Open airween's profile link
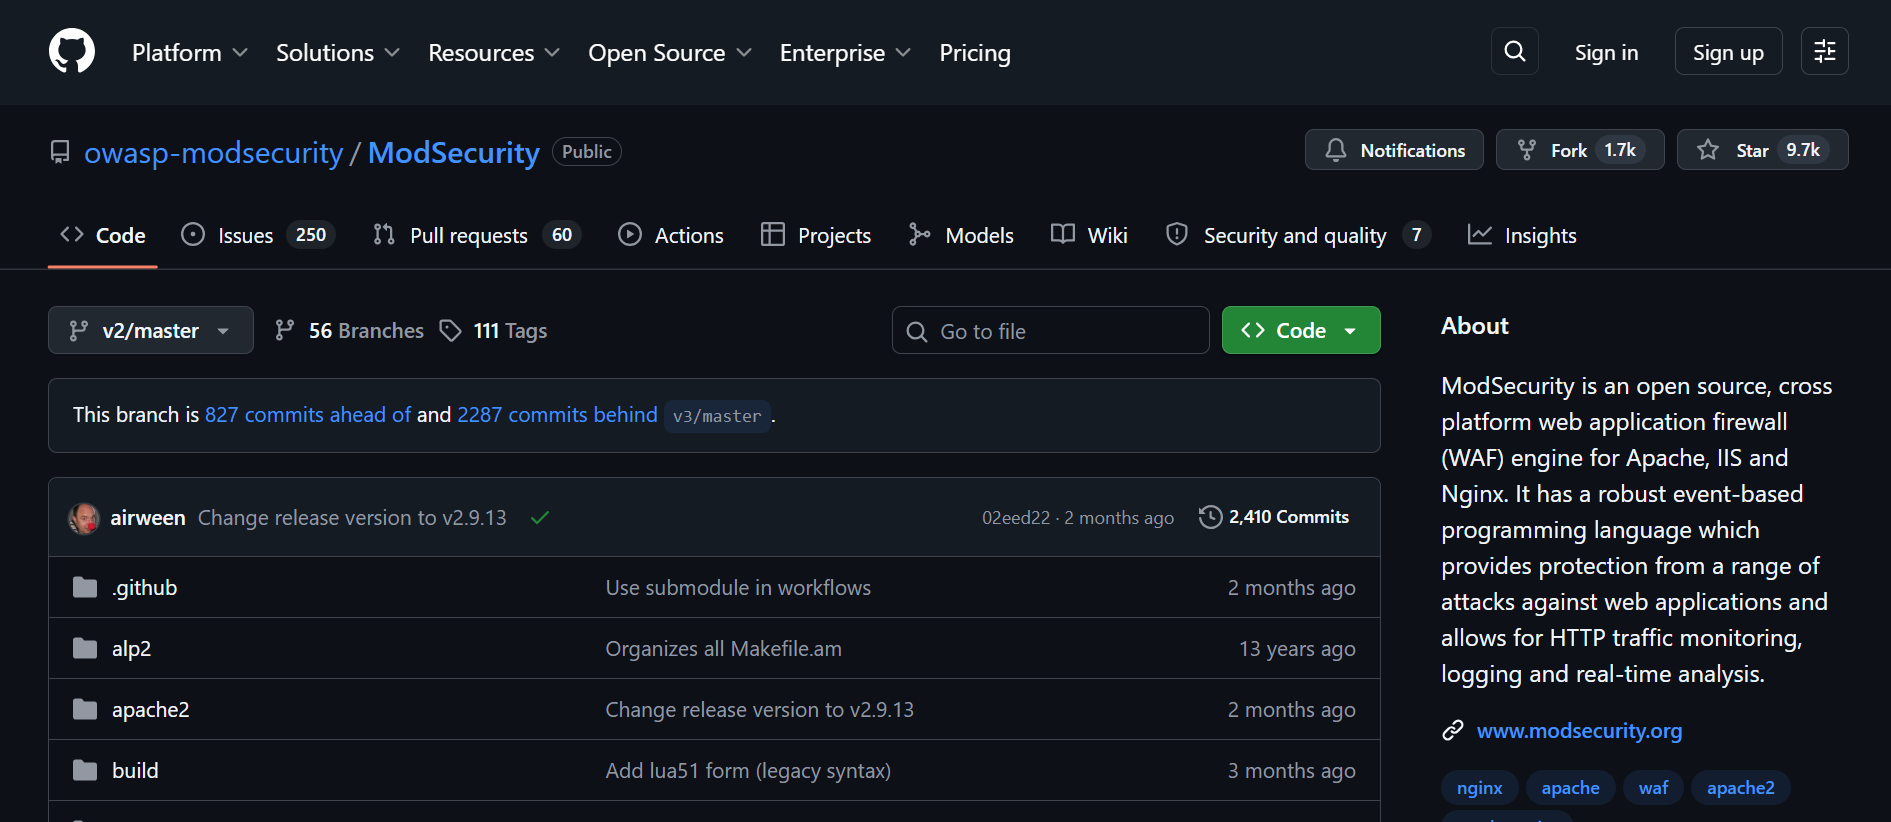The height and width of the screenshot is (822, 1891). [148, 518]
